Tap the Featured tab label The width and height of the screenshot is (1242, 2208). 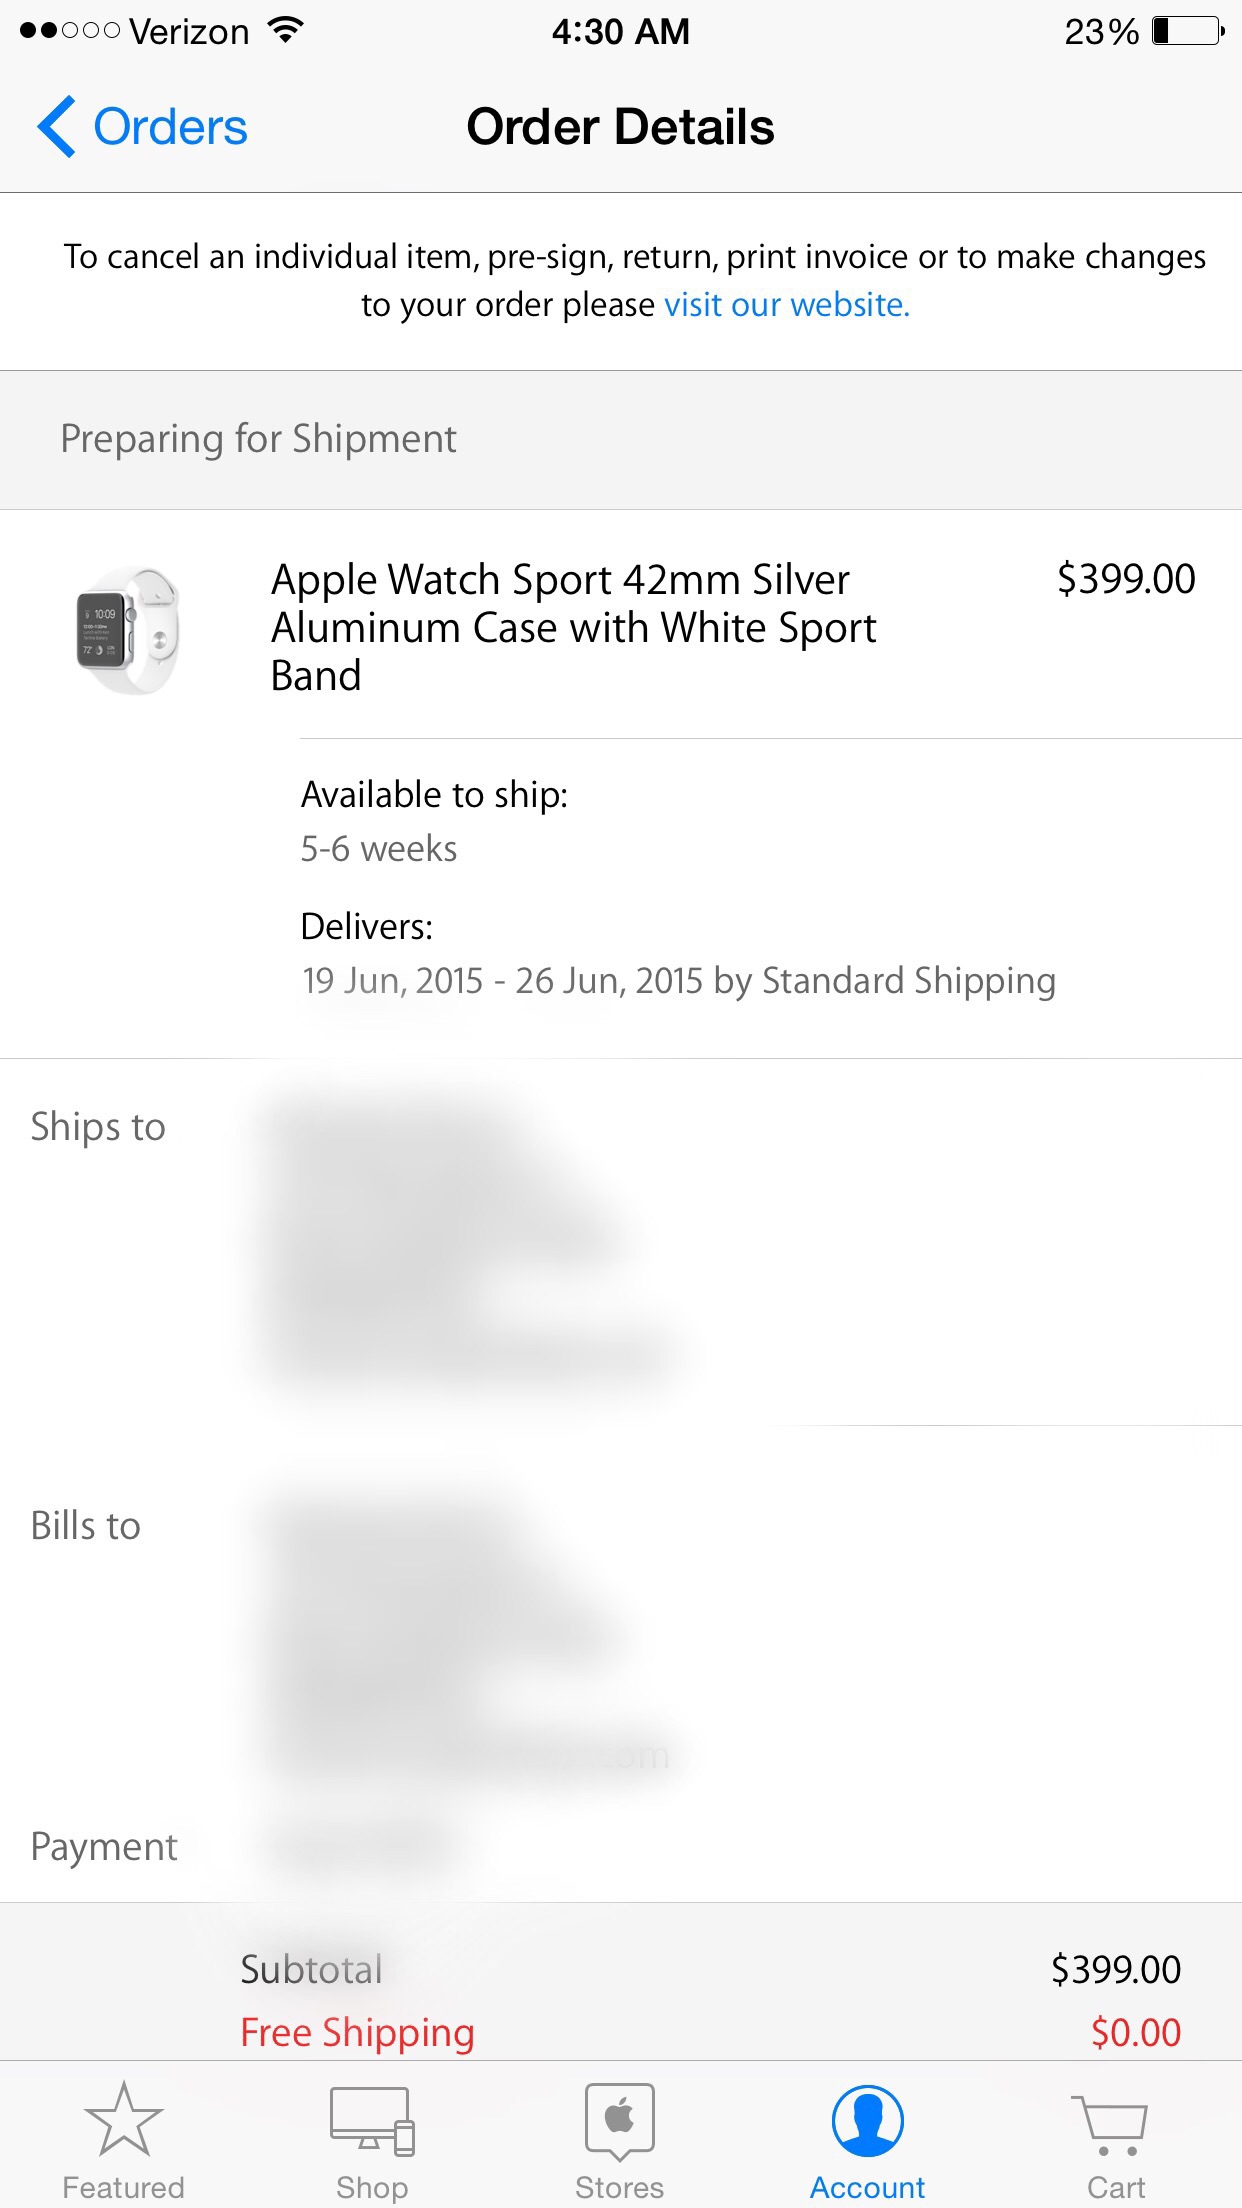[x=123, y=2187]
